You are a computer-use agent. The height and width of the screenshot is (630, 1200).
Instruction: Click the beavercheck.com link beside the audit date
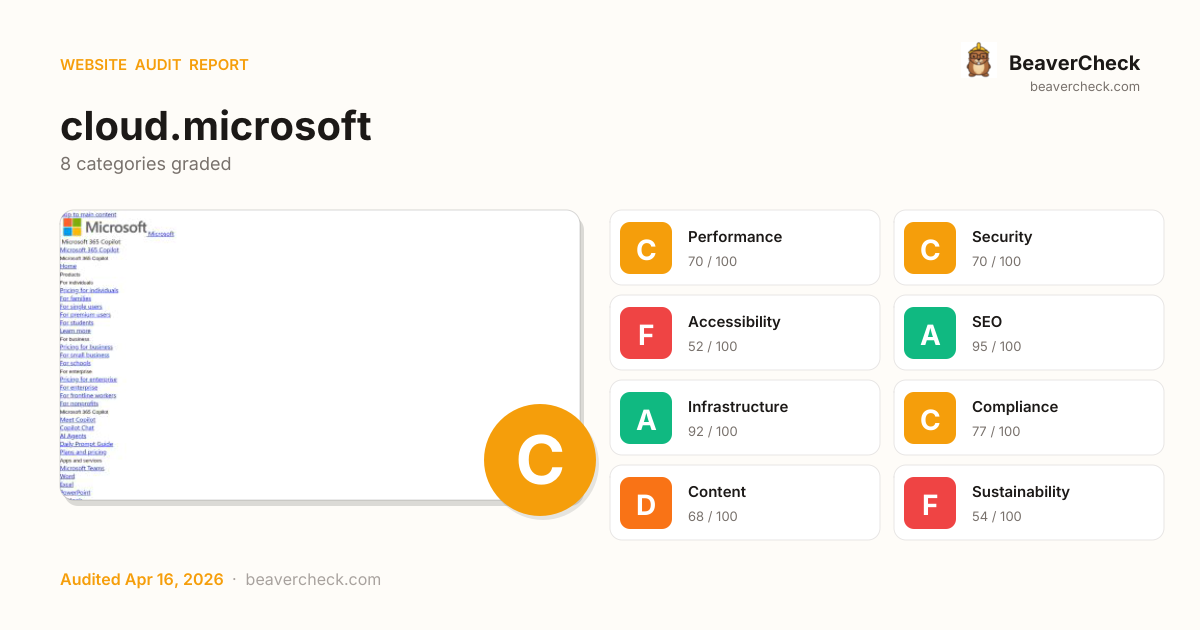coord(313,580)
